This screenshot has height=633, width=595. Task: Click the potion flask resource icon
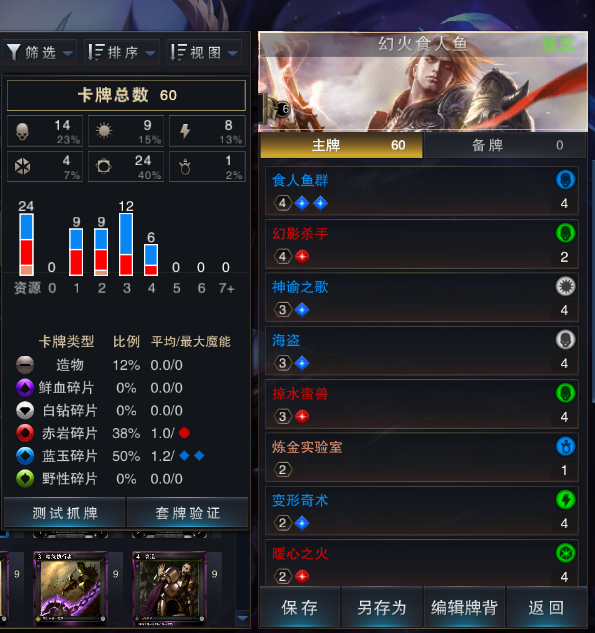point(185,167)
